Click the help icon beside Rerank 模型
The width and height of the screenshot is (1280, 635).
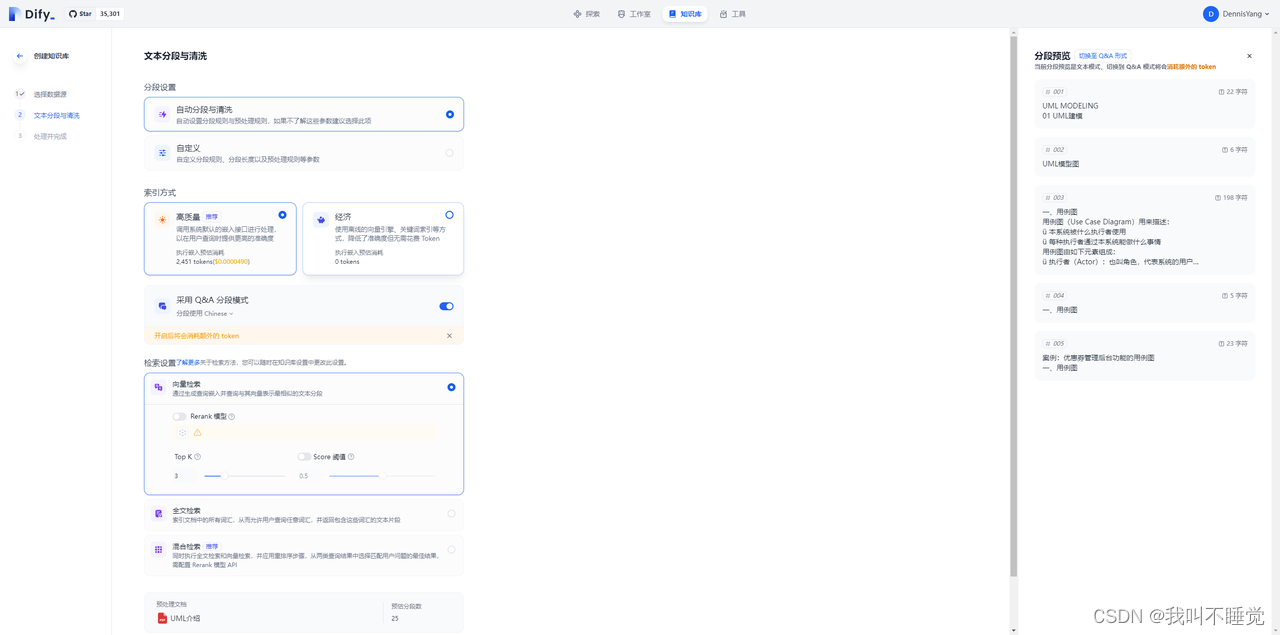(x=232, y=417)
